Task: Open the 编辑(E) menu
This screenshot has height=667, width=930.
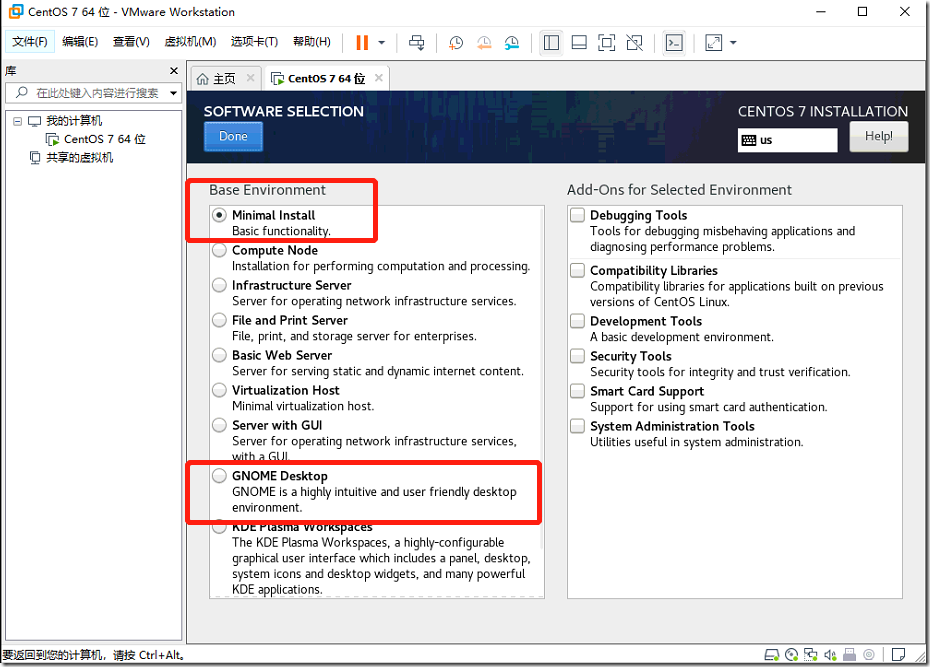Action: pos(80,42)
